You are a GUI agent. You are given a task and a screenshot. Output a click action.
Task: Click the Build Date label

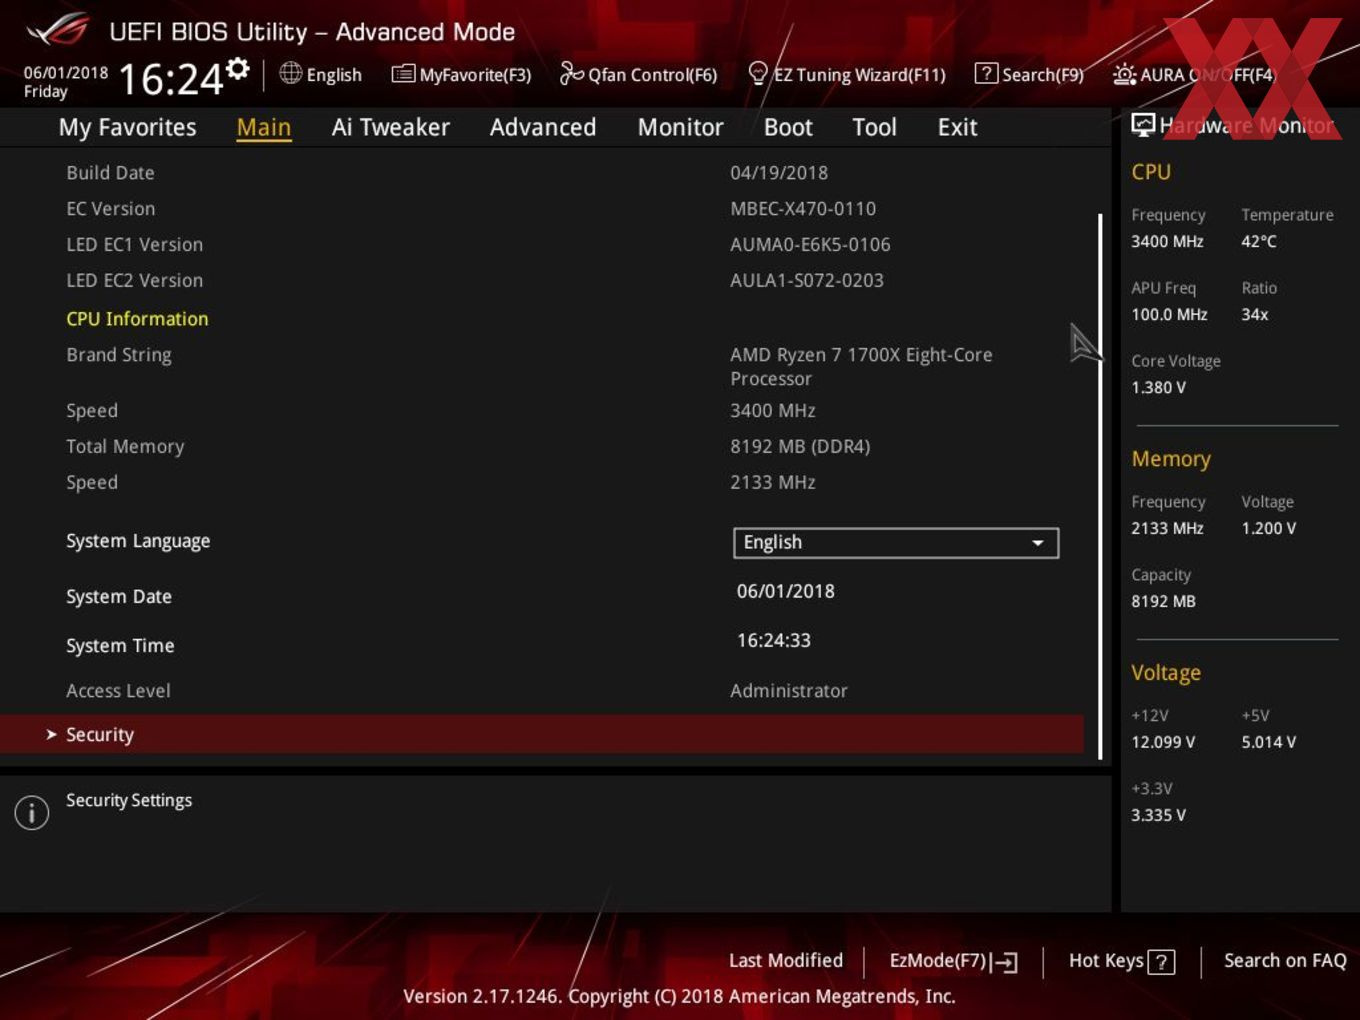(x=110, y=173)
